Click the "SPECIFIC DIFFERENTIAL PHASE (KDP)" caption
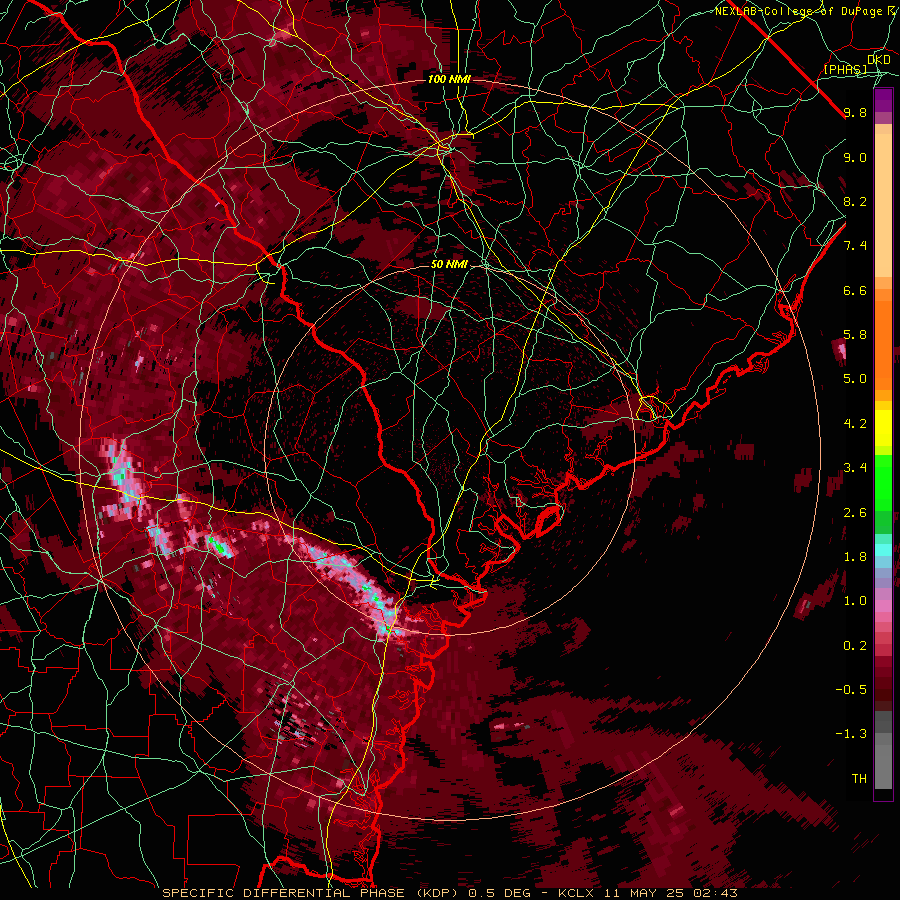Image resolution: width=900 pixels, height=900 pixels. point(313,893)
